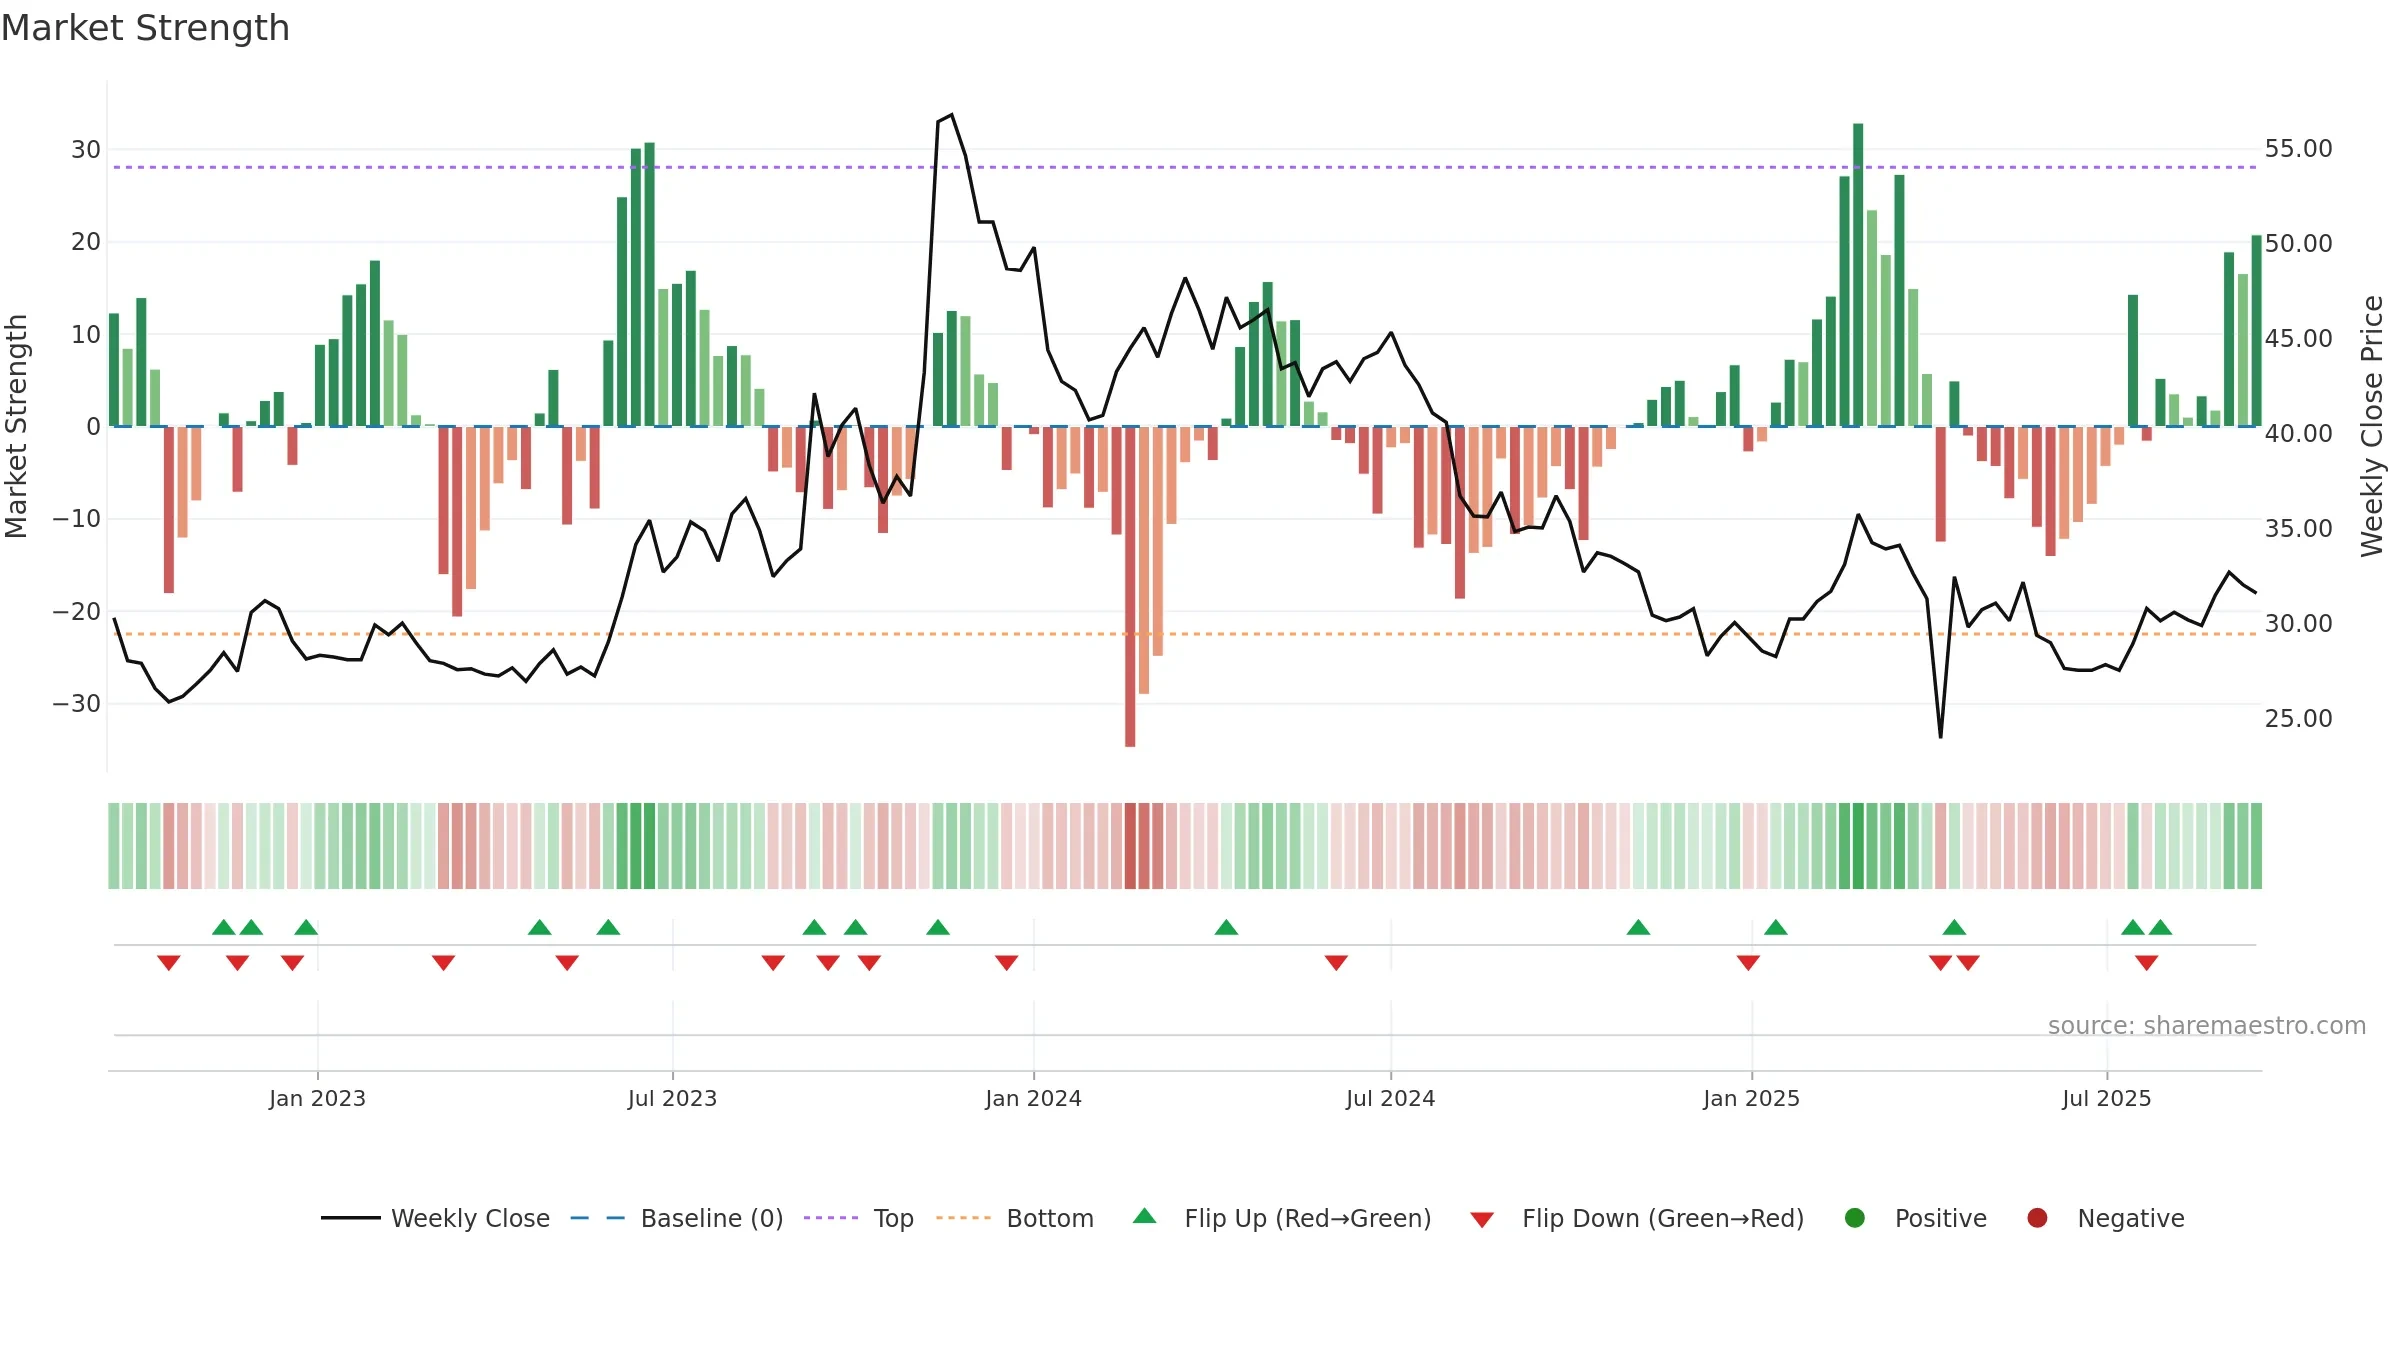Click the Market Strength chart title

coord(146,28)
